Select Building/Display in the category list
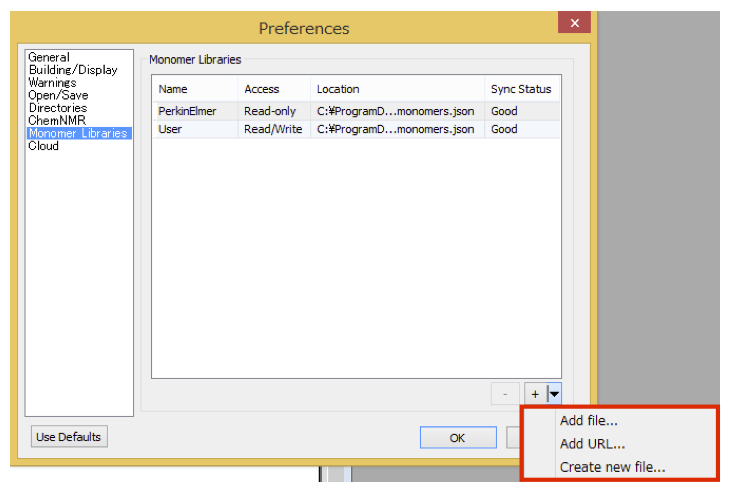730x490 pixels. pyautogui.click(x=73, y=70)
